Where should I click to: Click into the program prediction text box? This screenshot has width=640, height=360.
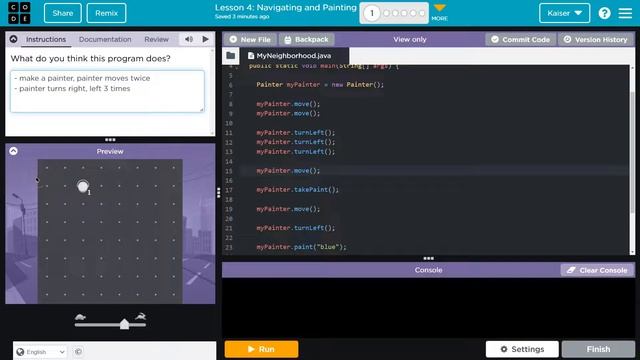click(x=107, y=91)
